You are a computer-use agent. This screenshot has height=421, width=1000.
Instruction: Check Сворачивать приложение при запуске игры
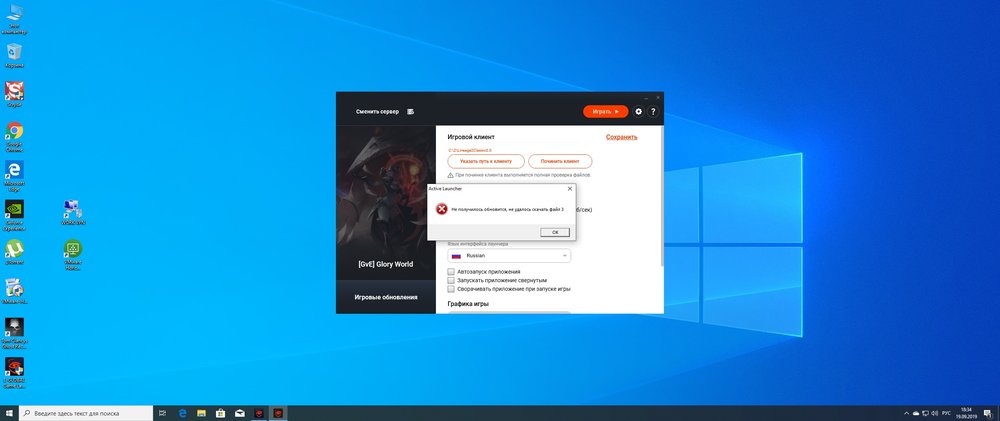(x=451, y=289)
